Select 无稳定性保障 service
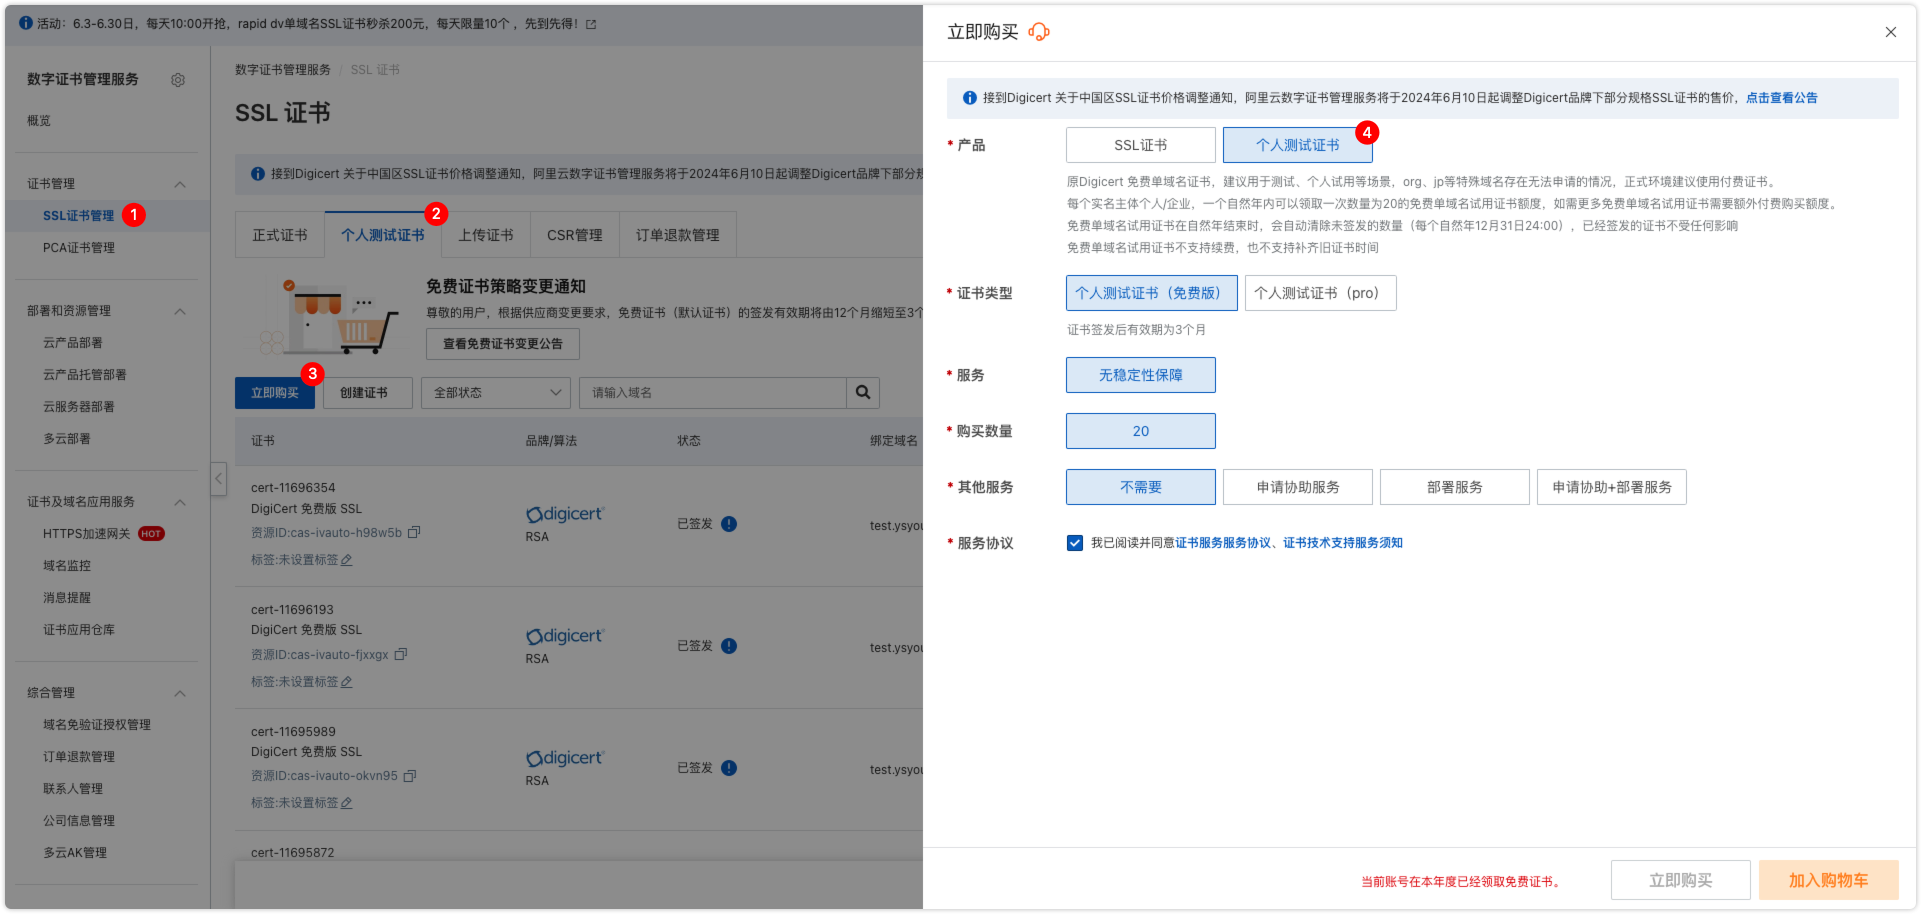Image resolution: width=1921 pixels, height=914 pixels. coord(1141,375)
